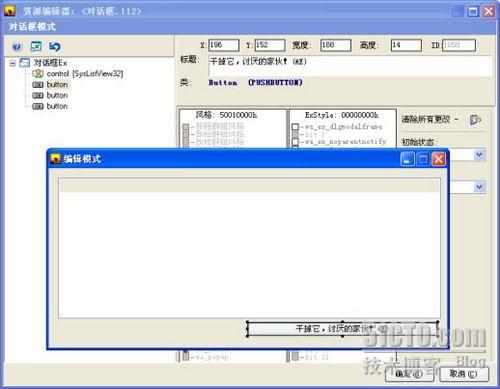Click the 取消(C) button
Viewport: 500px width, 389px height.
(464, 374)
